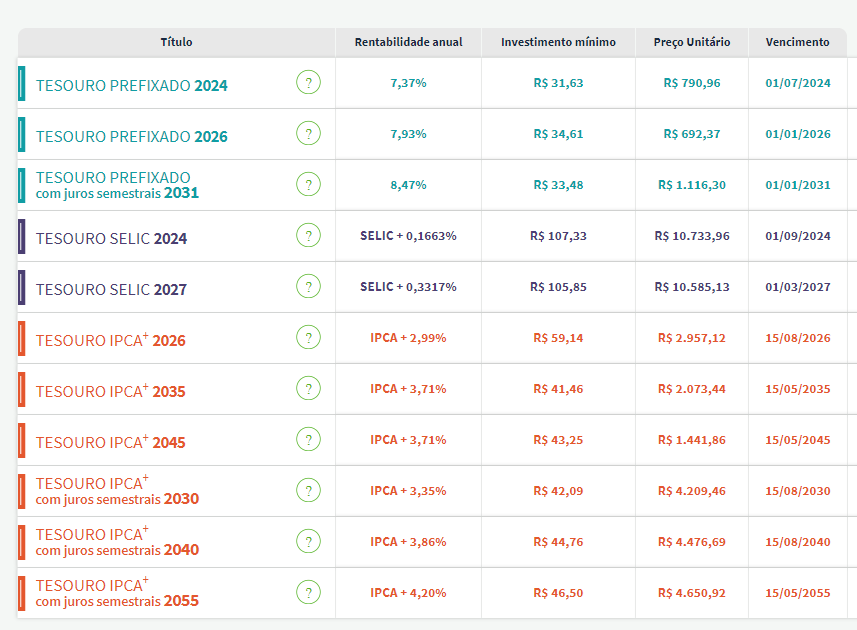
Task: Click the teal color bar of Prefixado 2026
Action: click(x=22, y=135)
